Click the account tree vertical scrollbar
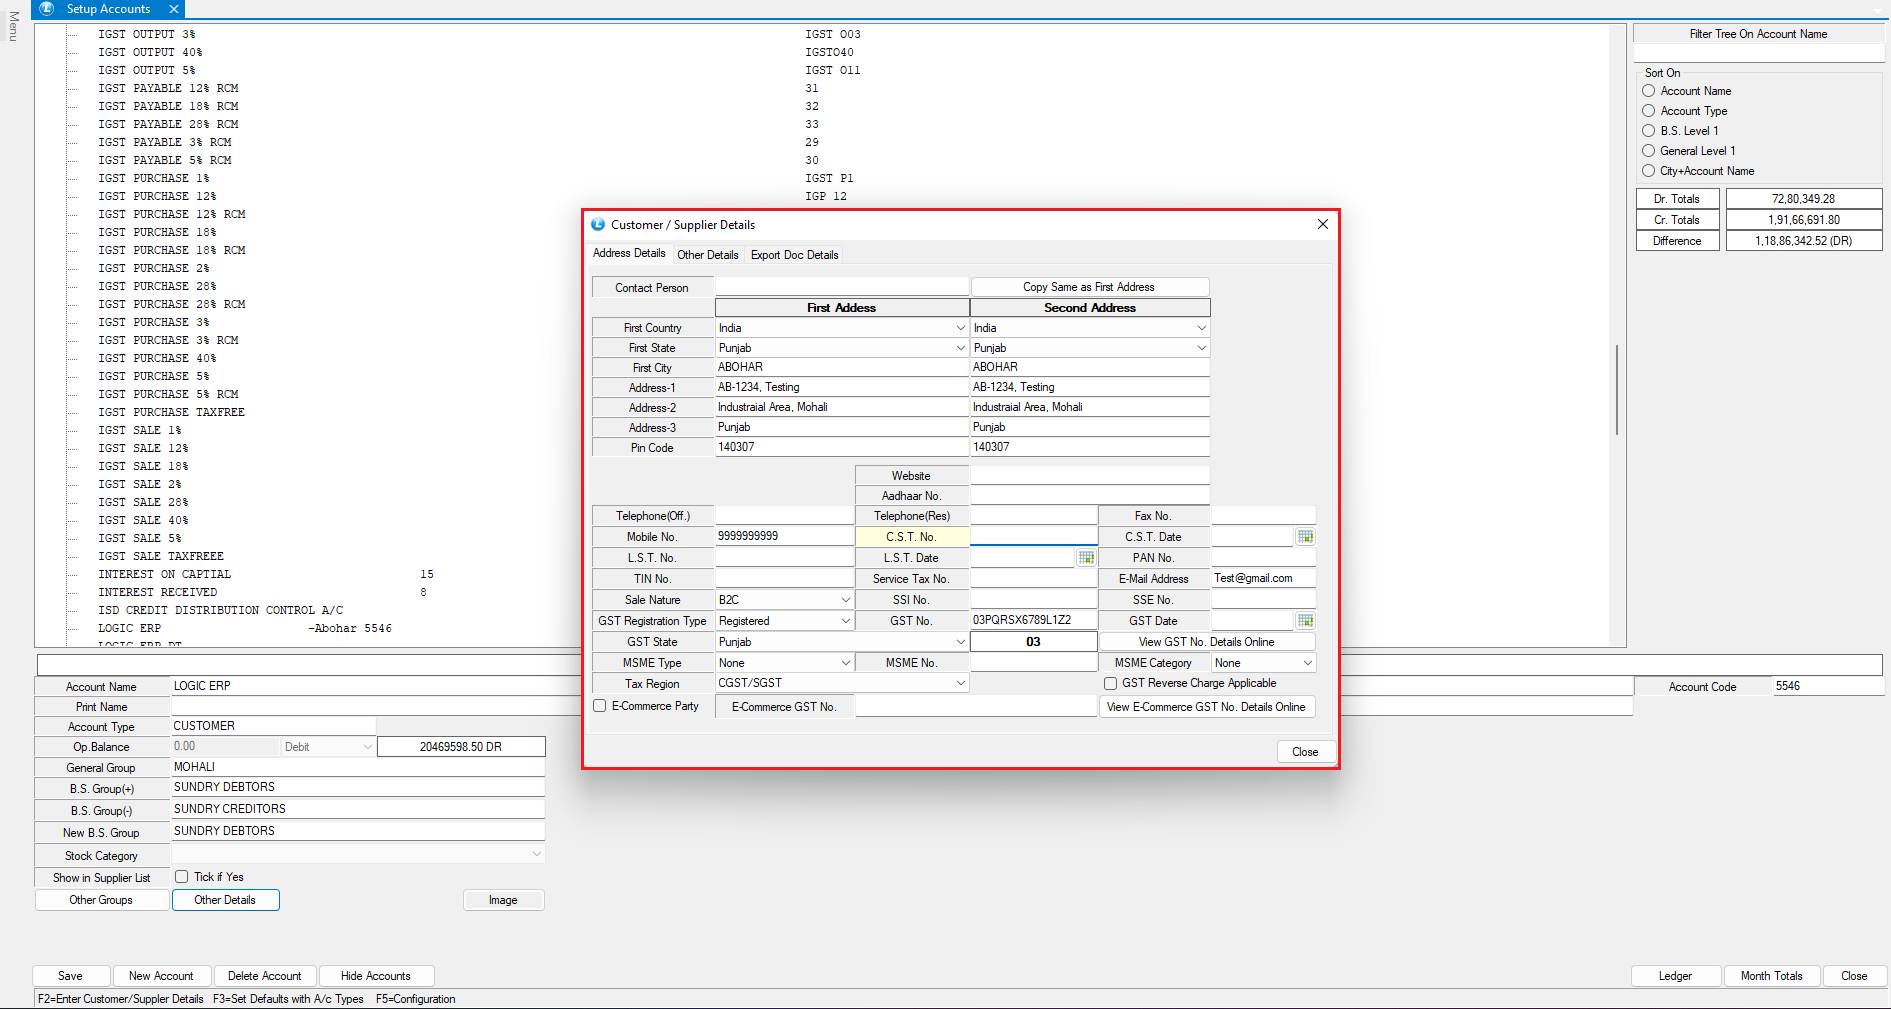This screenshot has width=1891, height=1009. pos(1616,390)
